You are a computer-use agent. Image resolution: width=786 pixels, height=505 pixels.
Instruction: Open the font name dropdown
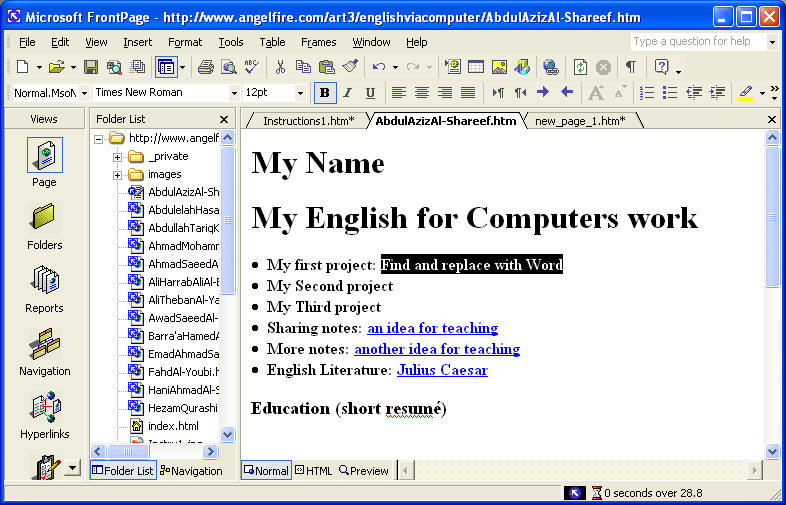(231, 93)
